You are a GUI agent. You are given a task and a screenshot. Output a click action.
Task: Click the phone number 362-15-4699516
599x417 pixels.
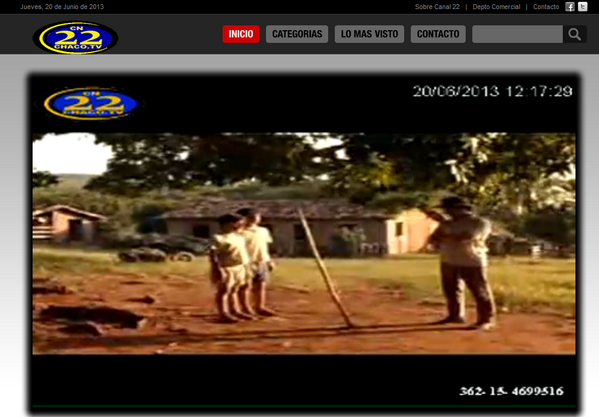tap(511, 391)
